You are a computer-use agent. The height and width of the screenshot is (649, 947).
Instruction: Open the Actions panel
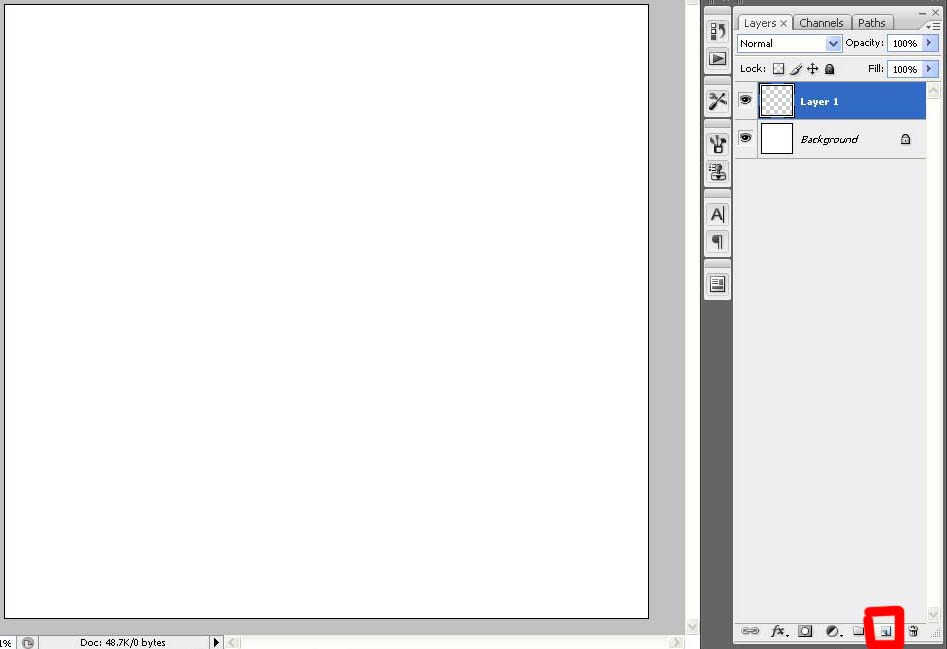coord(717,59)
